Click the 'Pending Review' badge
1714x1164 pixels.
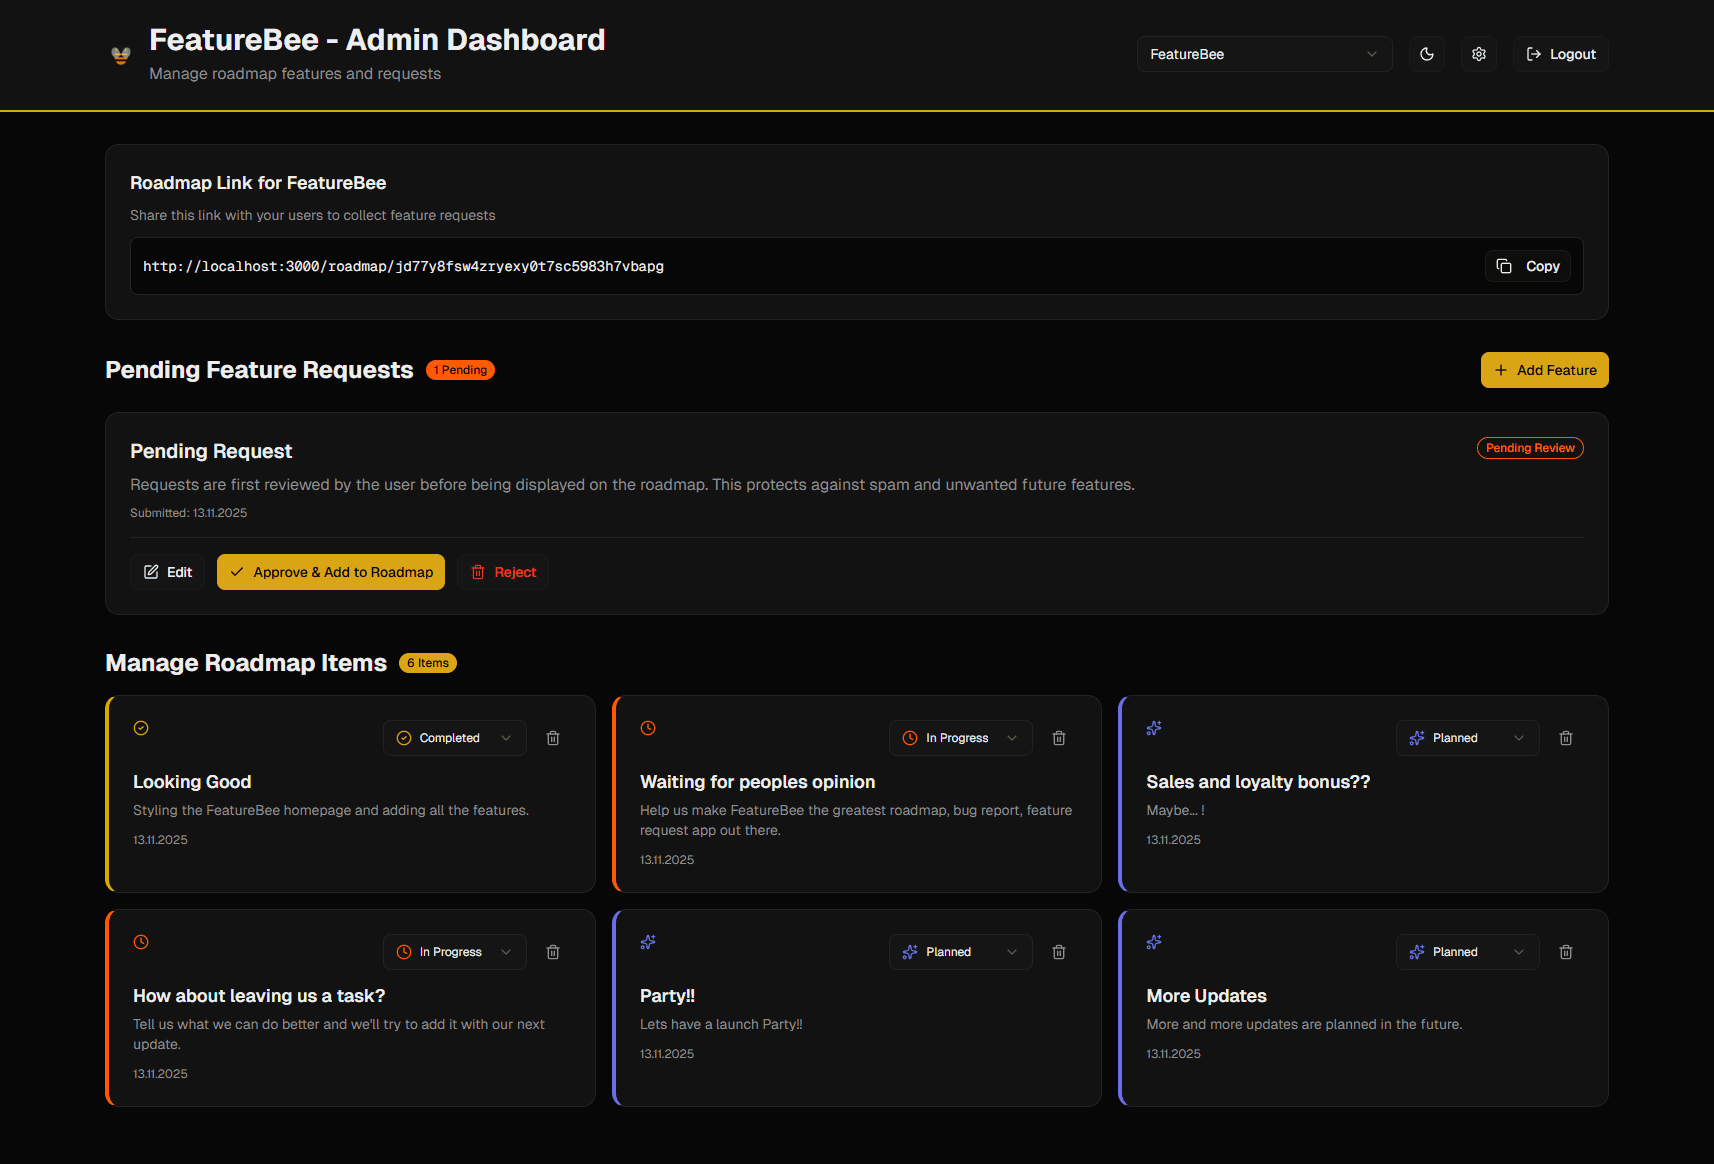coord(1530,447)
